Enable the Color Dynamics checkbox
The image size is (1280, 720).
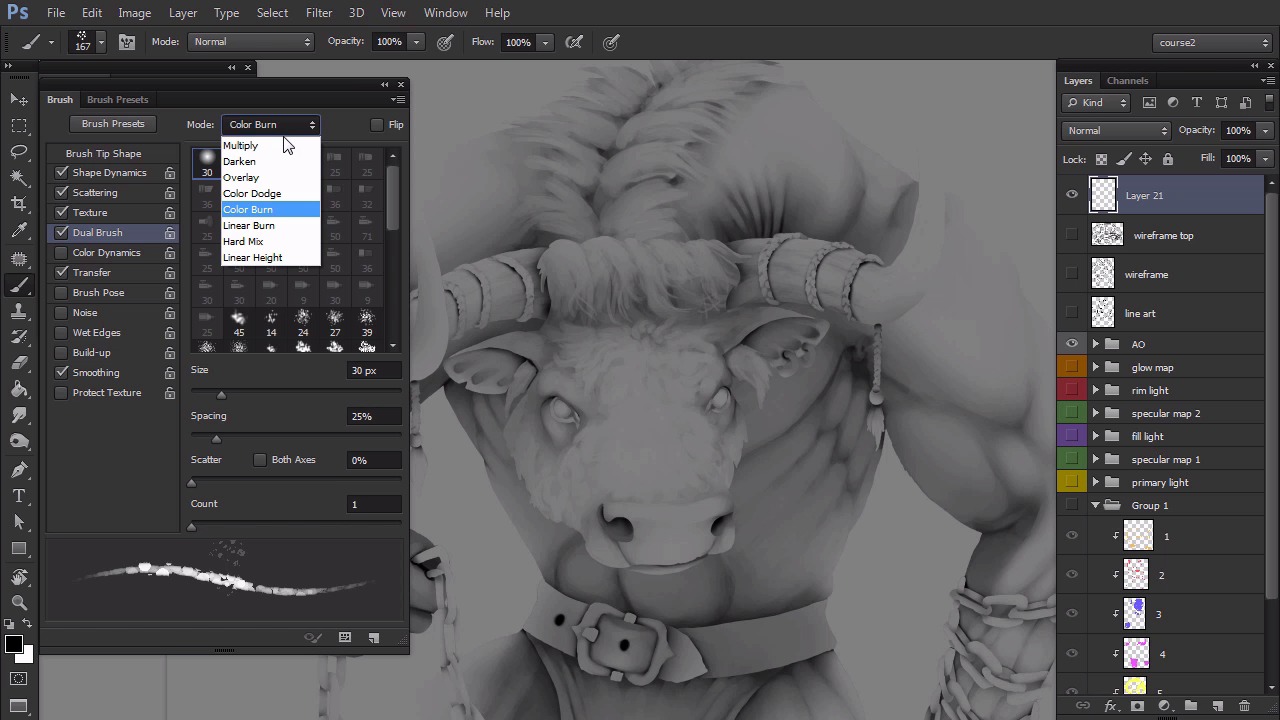click(x=62, y=253)
